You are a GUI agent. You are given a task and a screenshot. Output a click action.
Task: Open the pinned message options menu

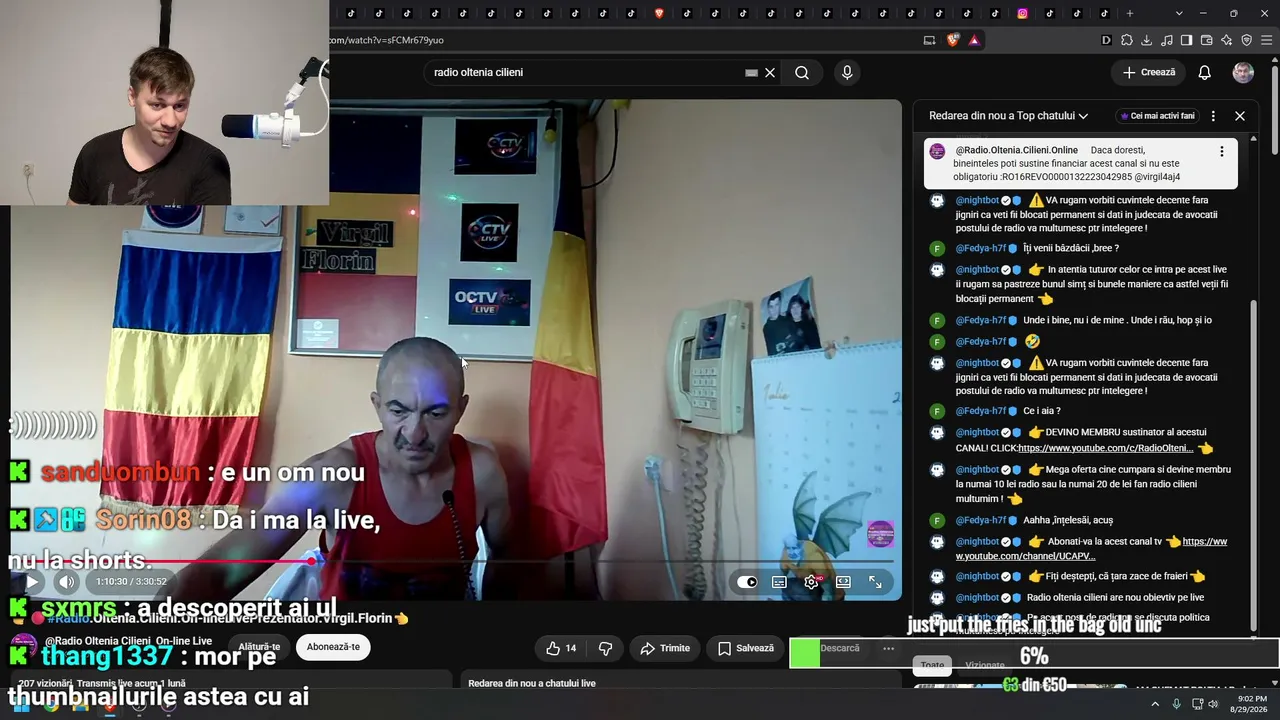[1221, 151]
